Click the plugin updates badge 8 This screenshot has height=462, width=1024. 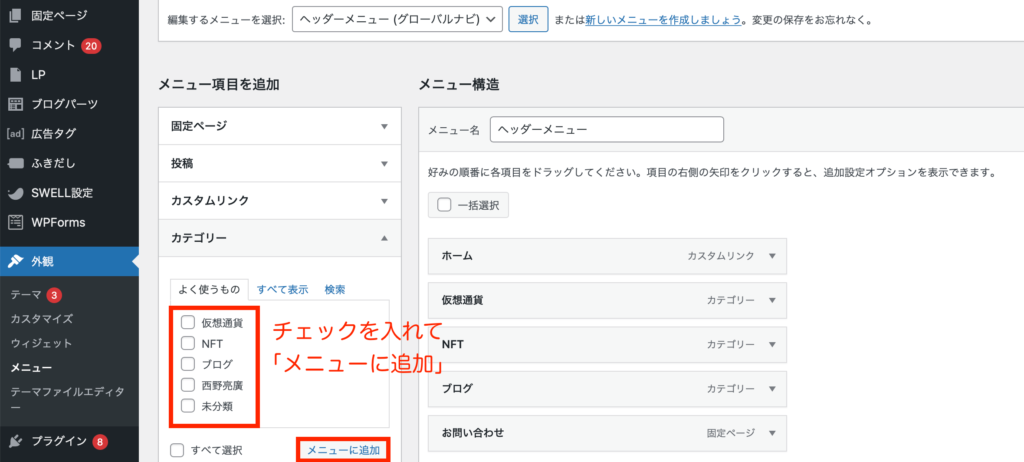99,442
